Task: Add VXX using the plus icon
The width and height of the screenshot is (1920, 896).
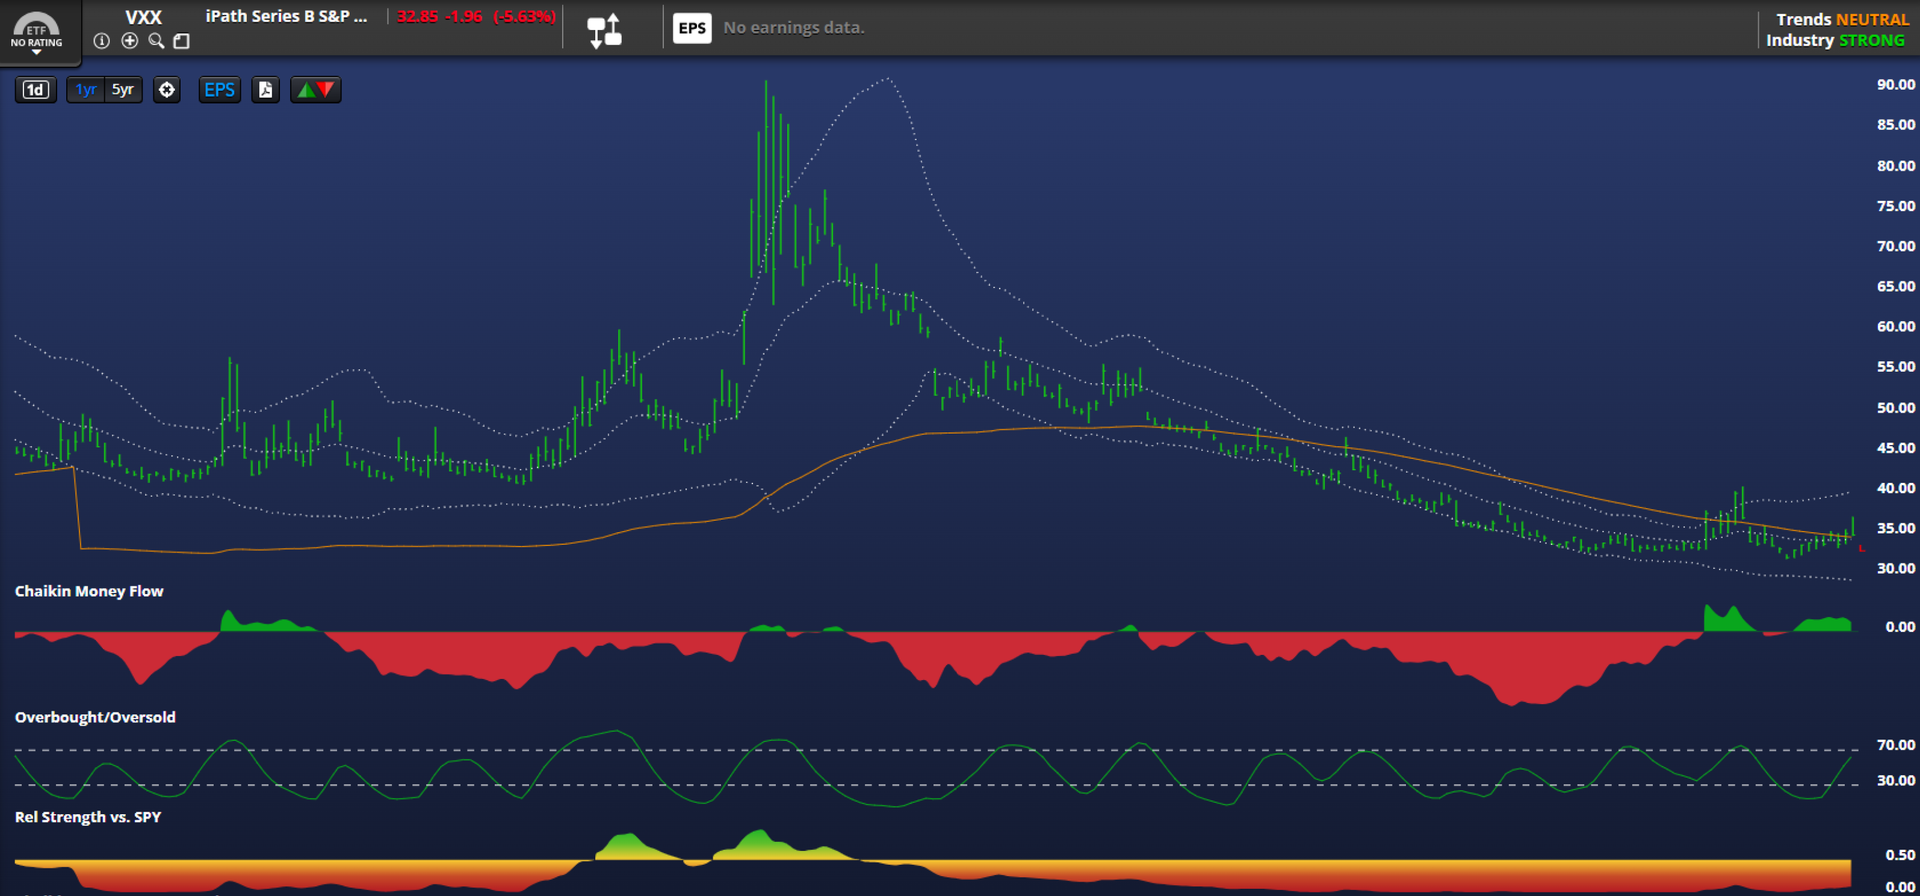Action: [129, 41]
